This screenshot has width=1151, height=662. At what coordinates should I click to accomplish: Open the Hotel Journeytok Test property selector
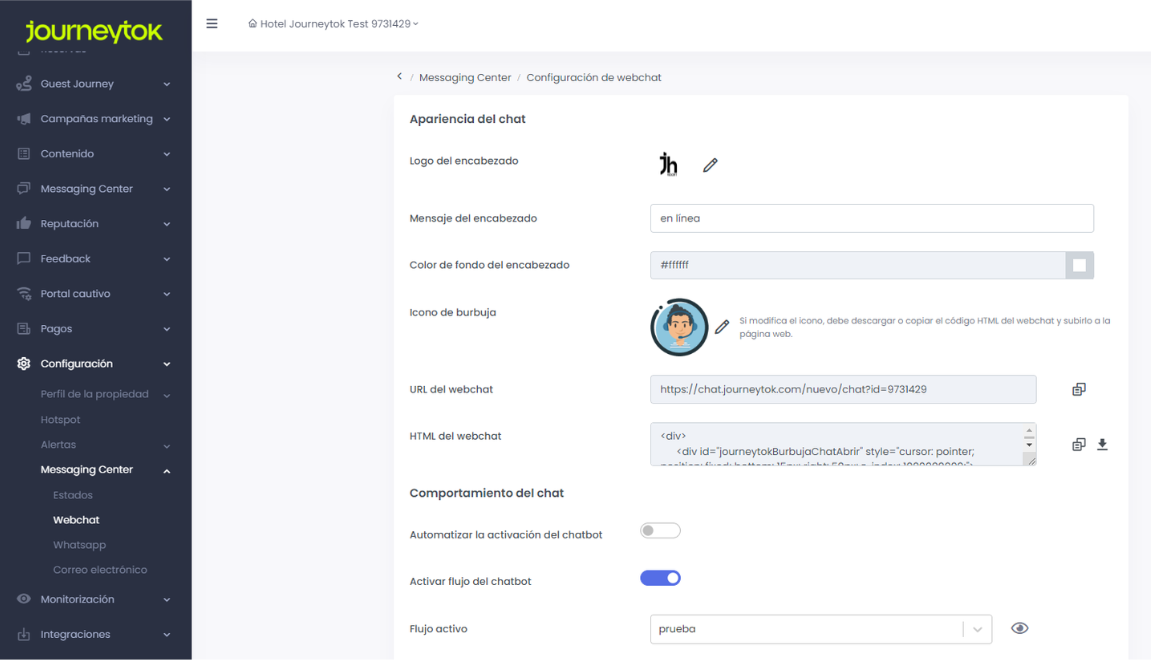tap(334, 24)
